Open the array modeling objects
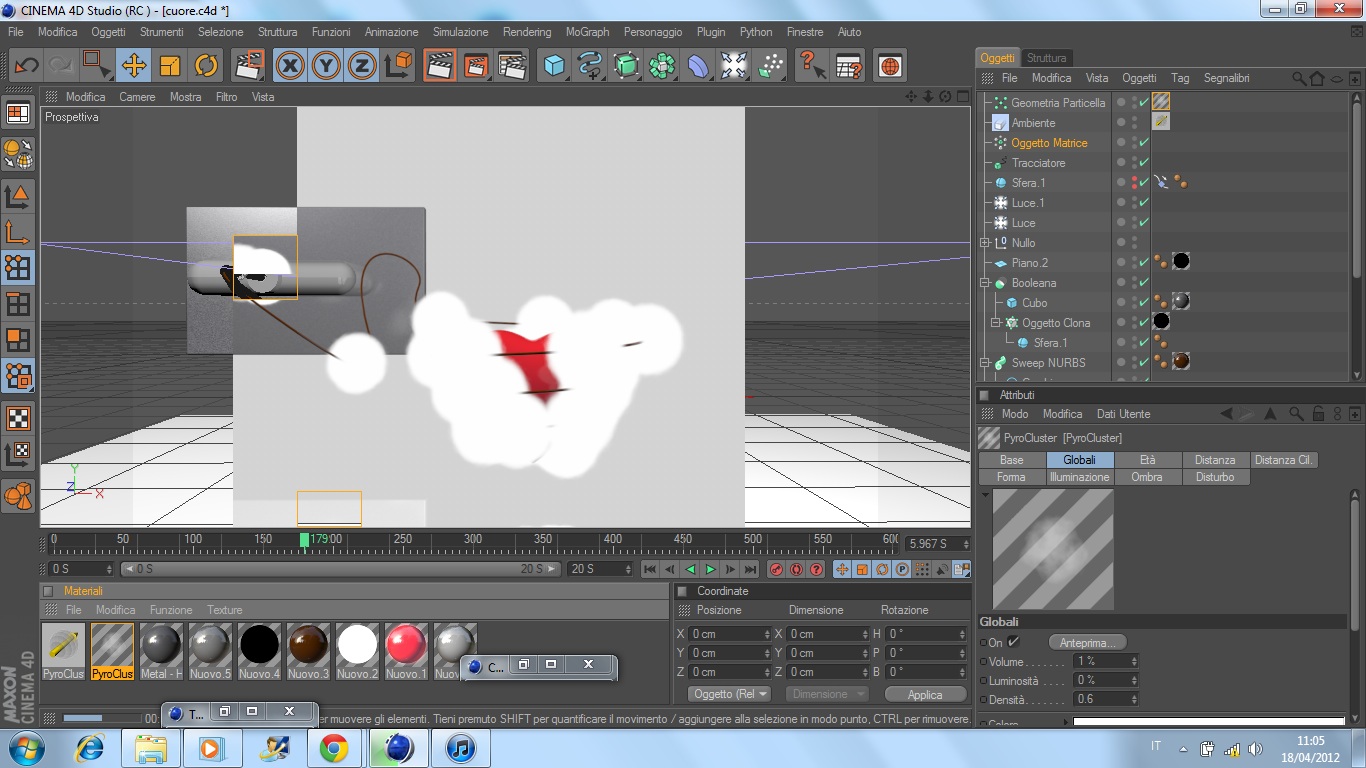This screenshot has height=768, width=1366. (x=662, y=66)
